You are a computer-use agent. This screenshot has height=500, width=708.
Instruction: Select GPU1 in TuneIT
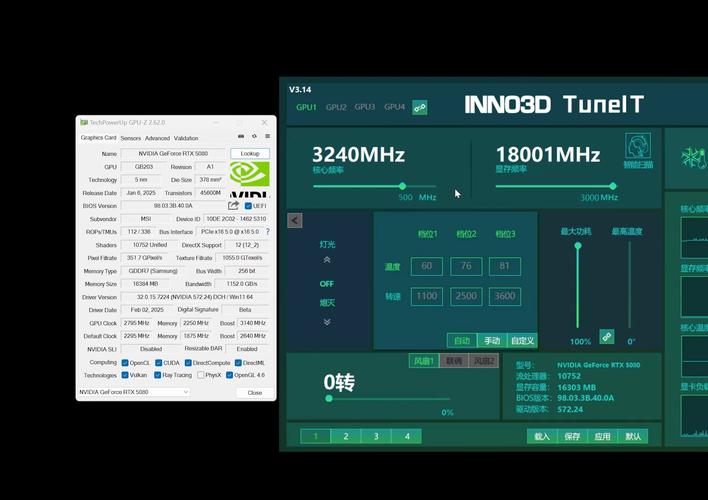(306, 107)
